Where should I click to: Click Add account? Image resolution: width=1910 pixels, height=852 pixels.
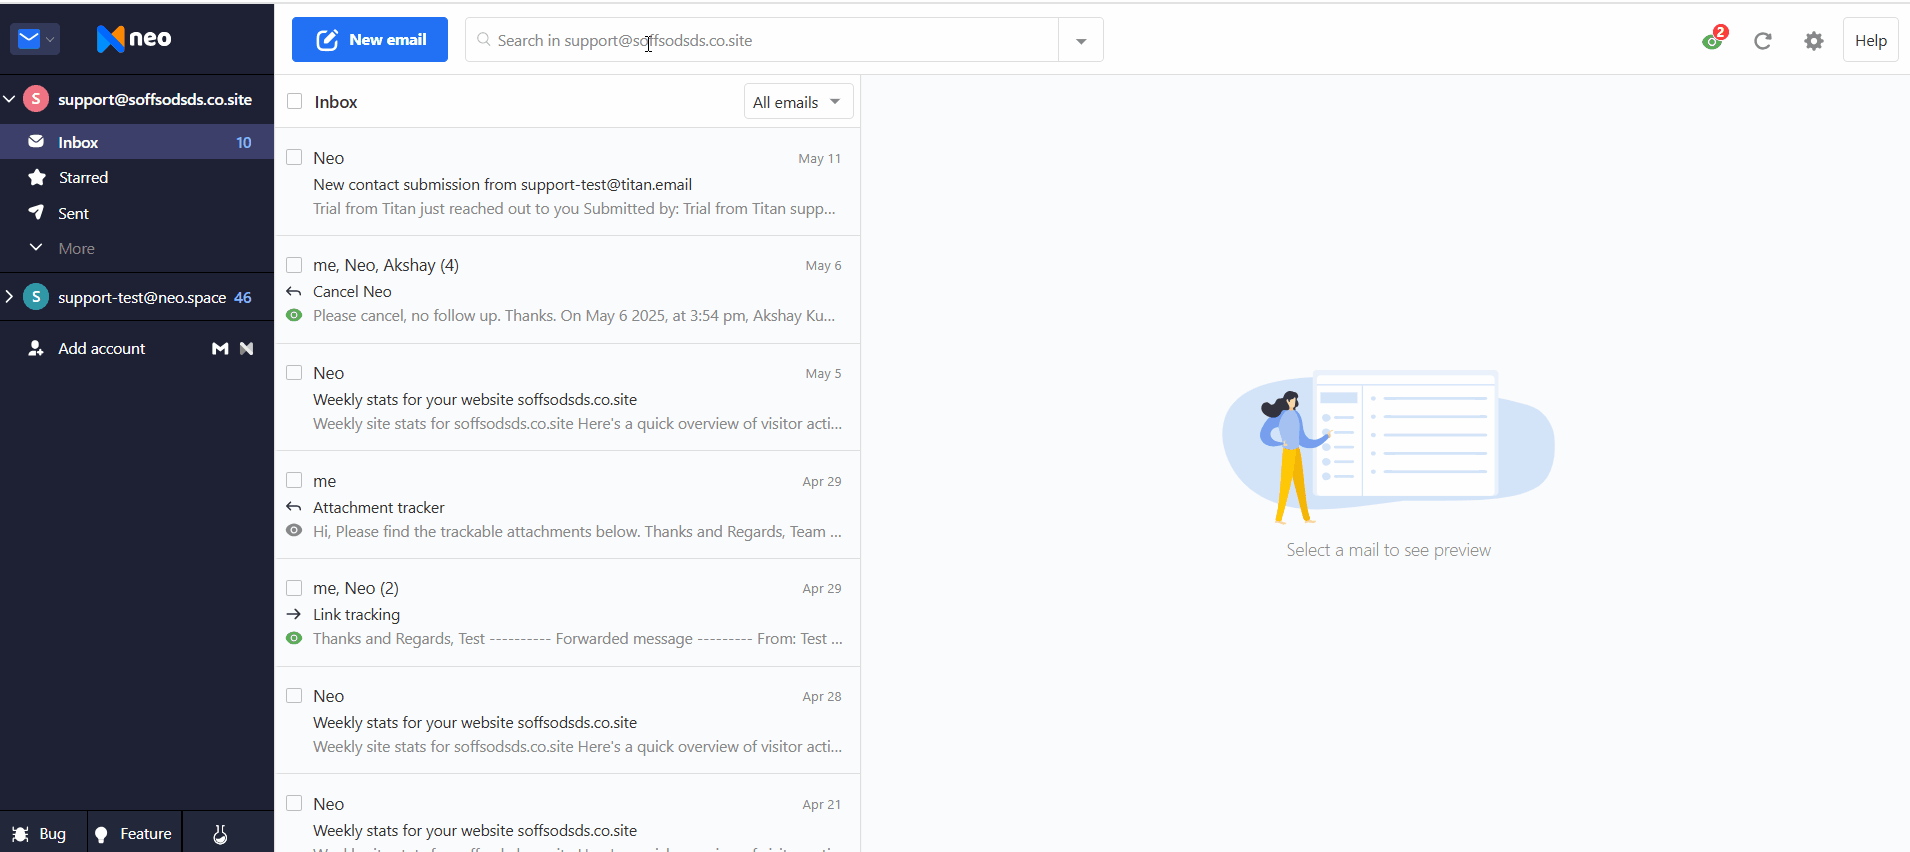(101, 348)
